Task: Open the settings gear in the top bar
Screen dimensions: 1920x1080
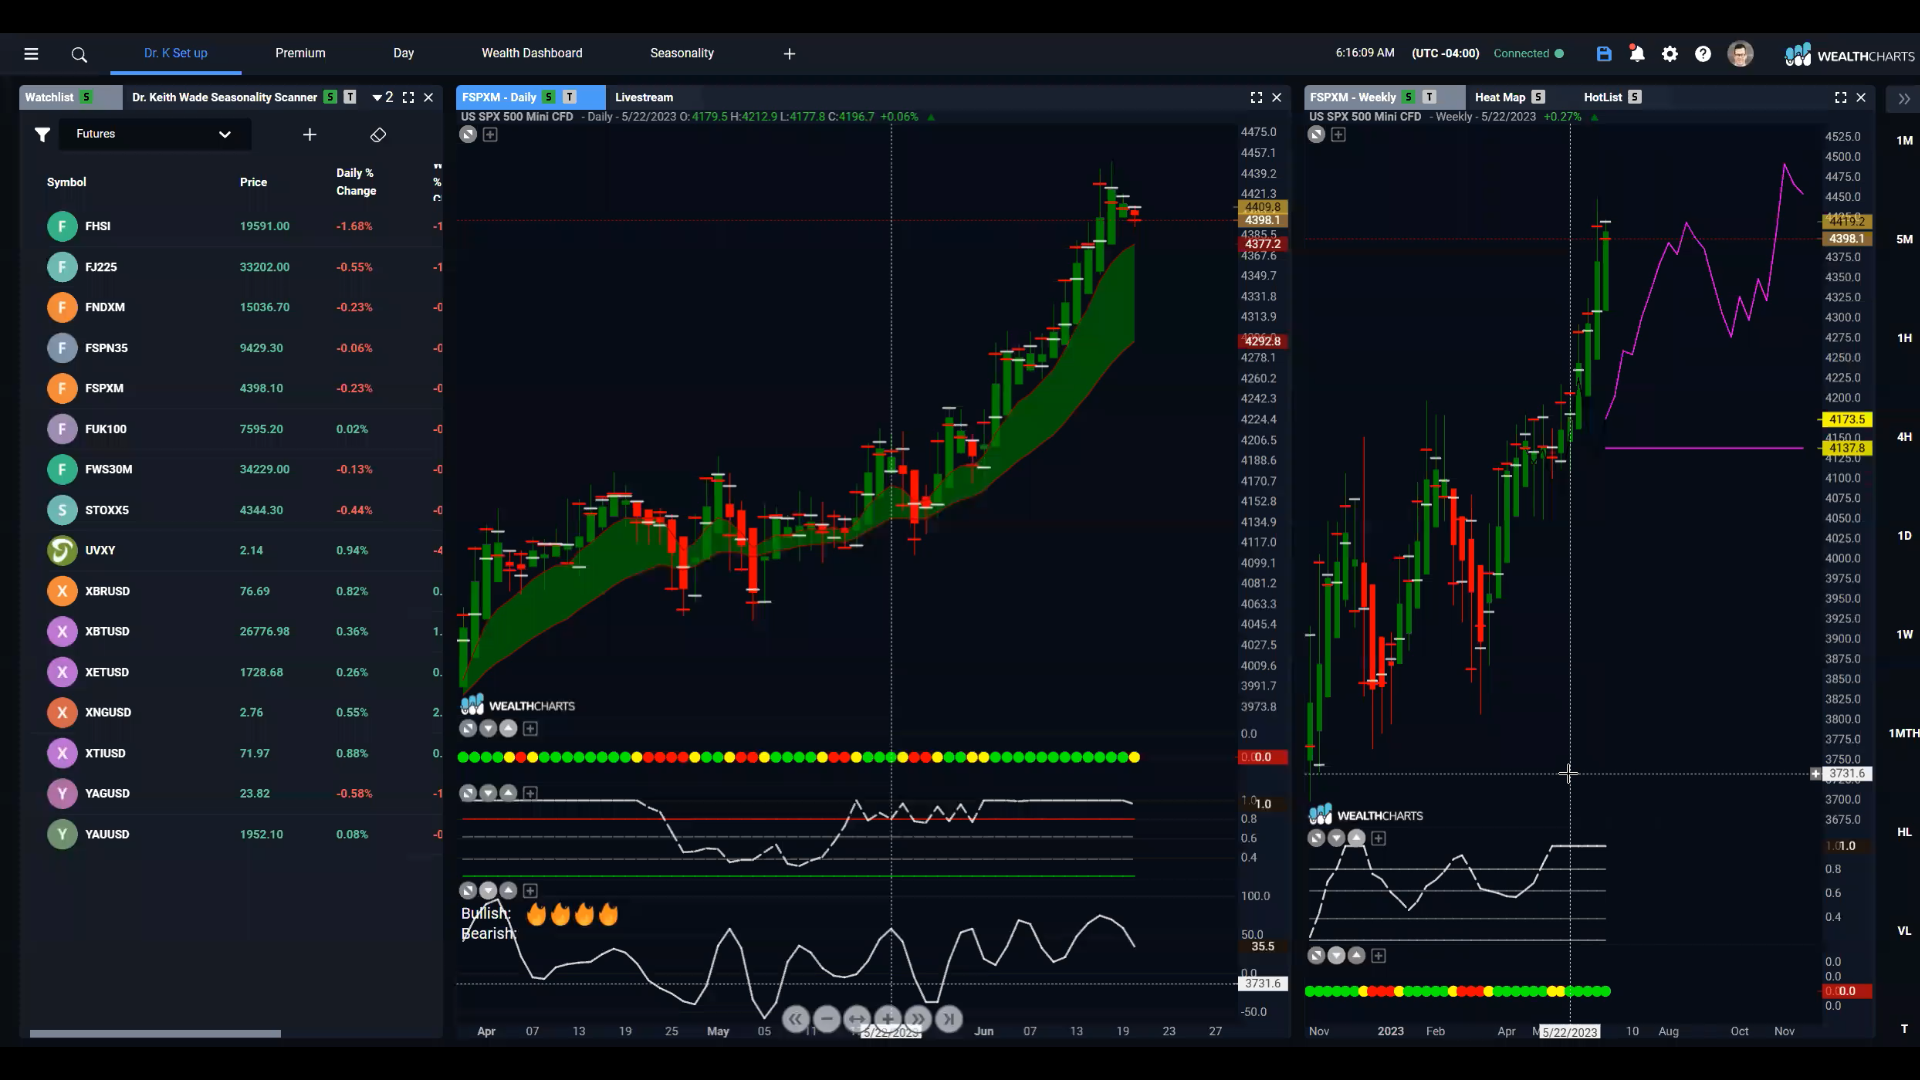Action: (x=1670, y=54)
